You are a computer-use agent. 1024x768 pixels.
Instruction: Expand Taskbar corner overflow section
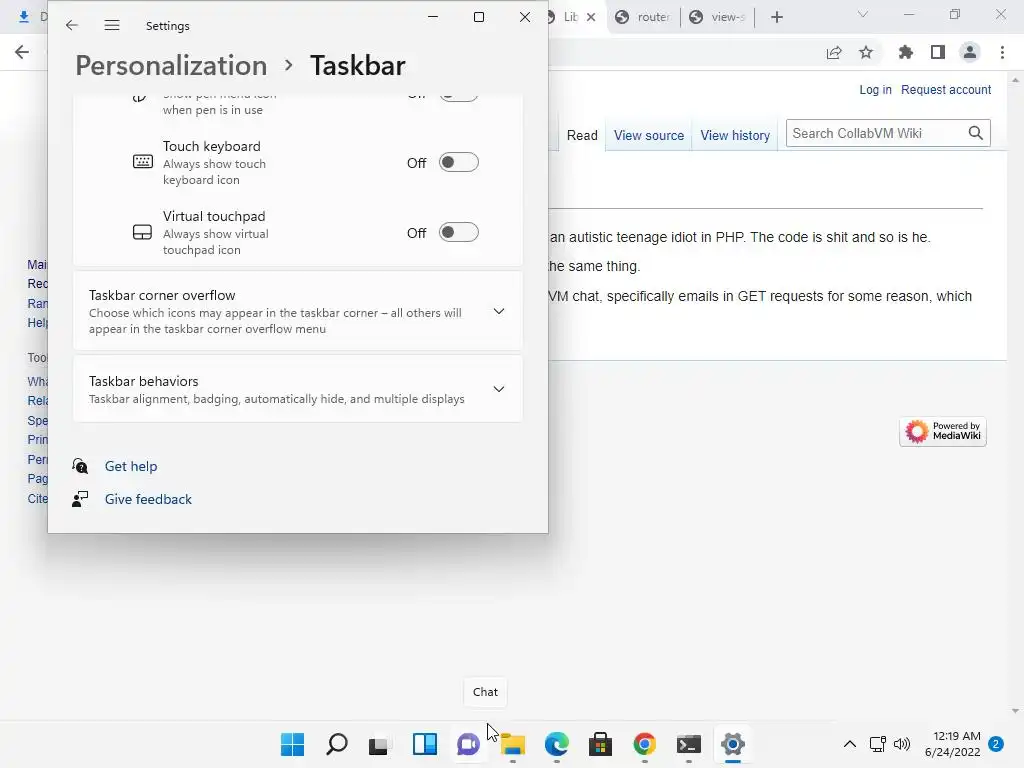click(298, 312)
